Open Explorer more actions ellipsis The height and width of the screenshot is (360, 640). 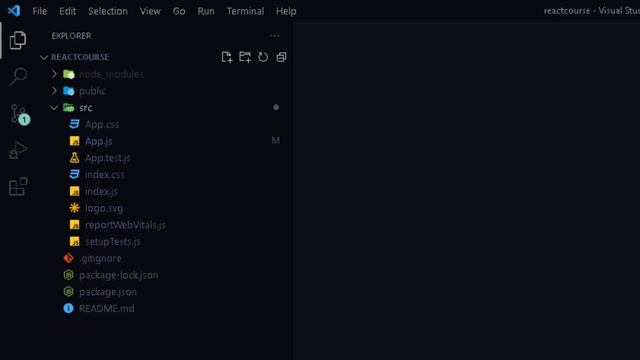274,36
